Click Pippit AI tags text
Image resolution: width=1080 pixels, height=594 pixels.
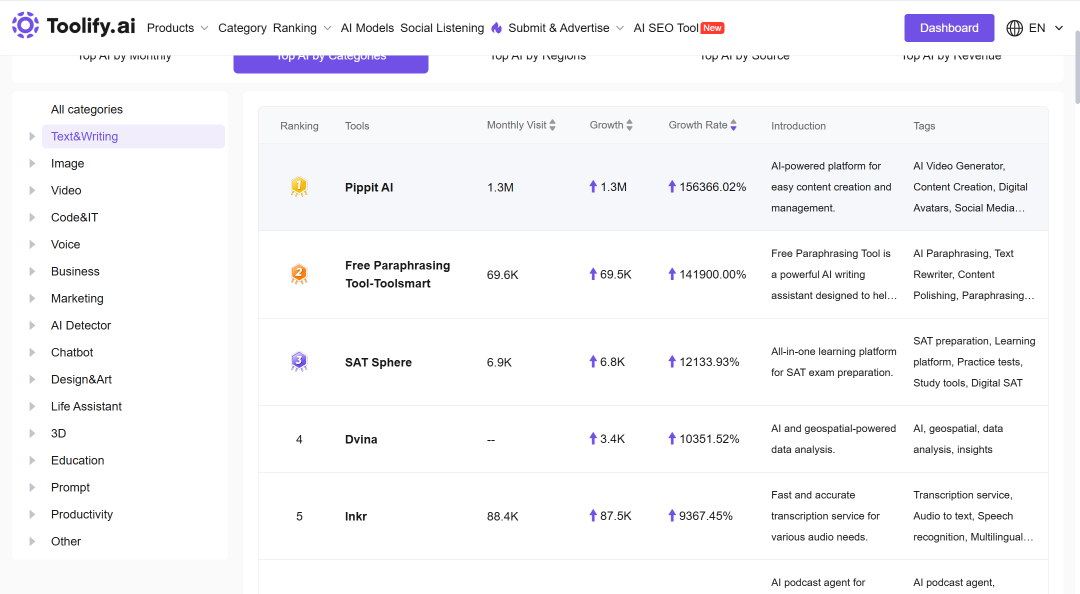point(970,187)
